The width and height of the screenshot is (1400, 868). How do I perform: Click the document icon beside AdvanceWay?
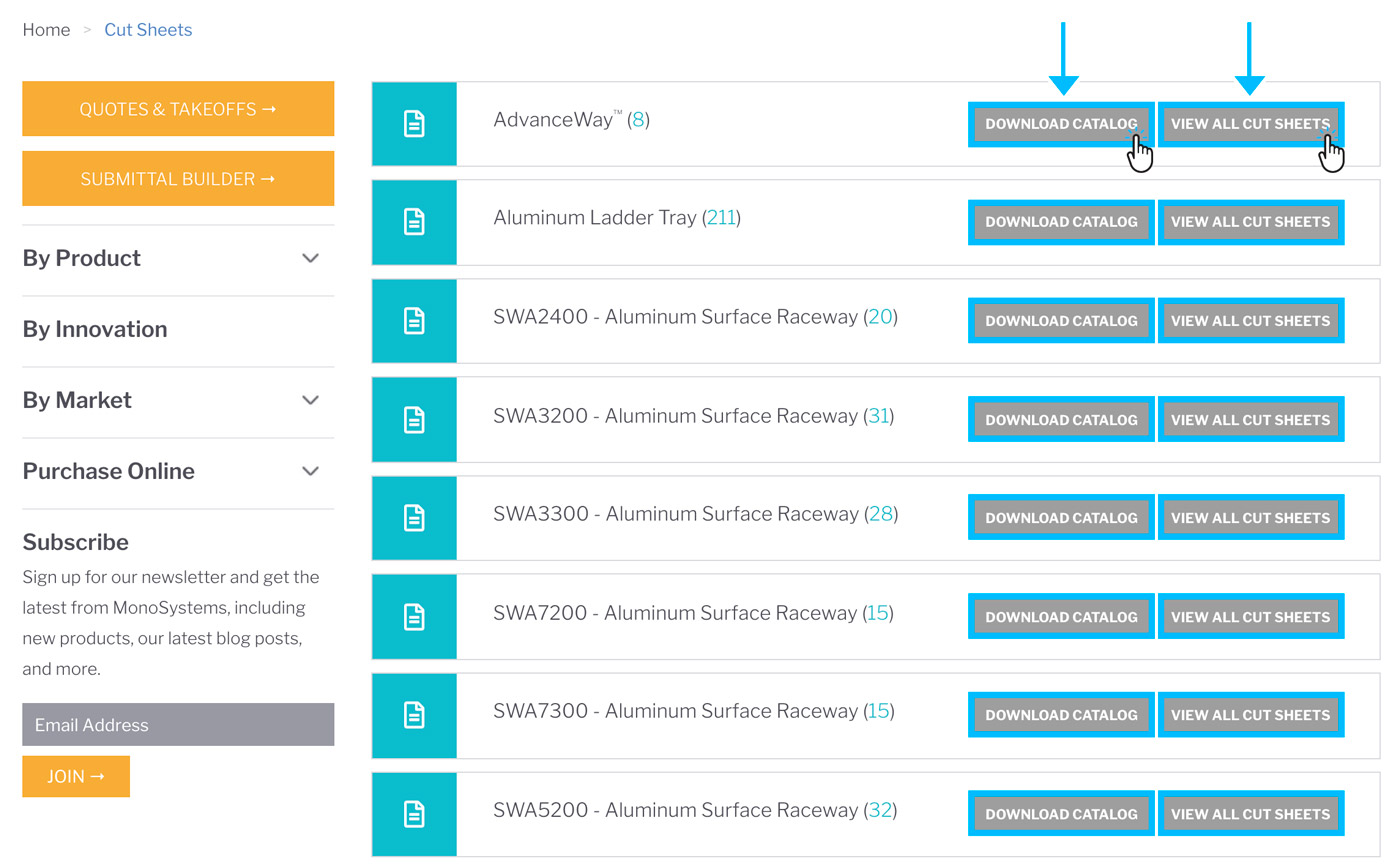414,124
